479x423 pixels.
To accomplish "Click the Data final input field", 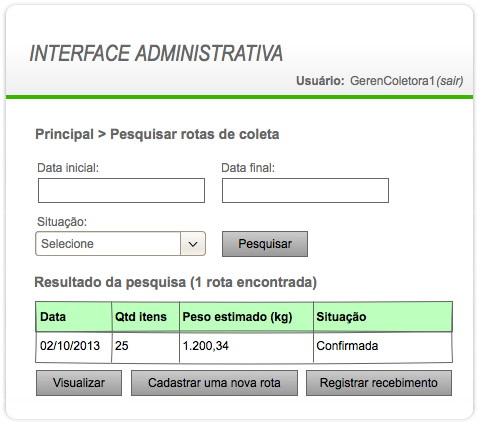I will coord(305,190).
